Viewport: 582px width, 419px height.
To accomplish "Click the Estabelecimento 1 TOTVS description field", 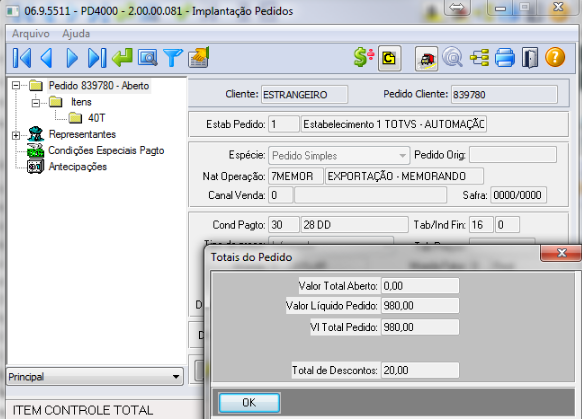I will 394,124.
